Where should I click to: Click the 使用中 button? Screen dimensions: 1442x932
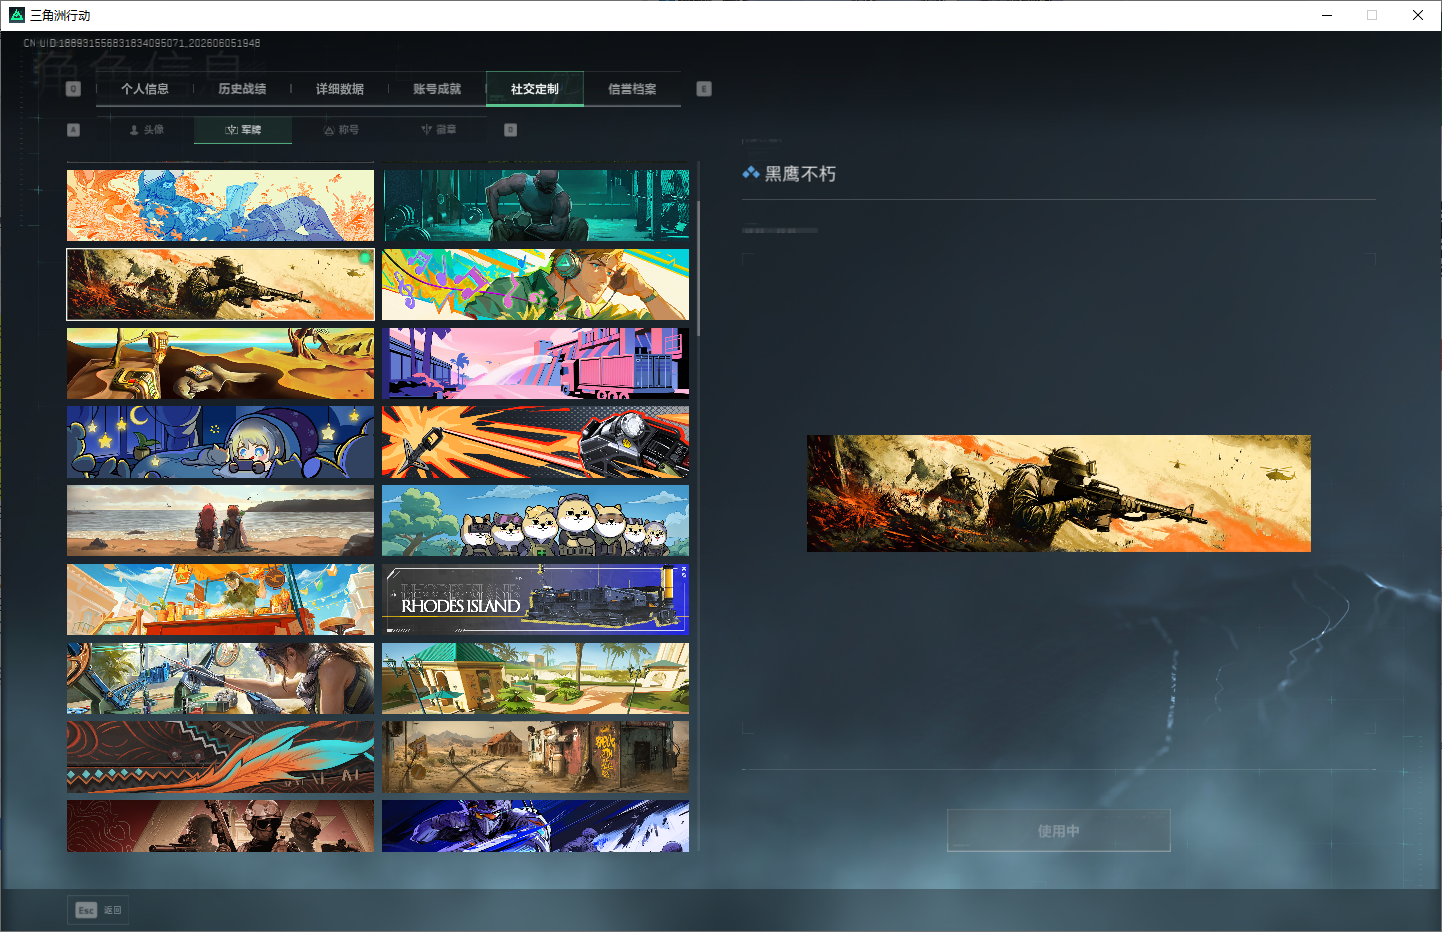coord(1058,831)
